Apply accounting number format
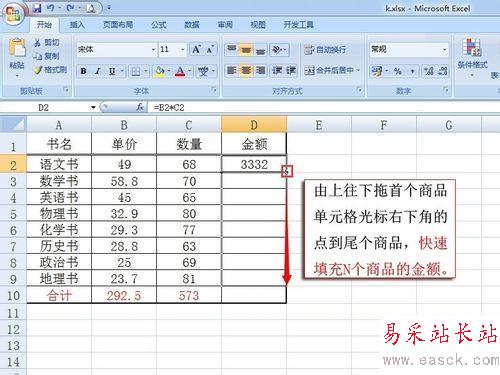 (x=377, y=71)
